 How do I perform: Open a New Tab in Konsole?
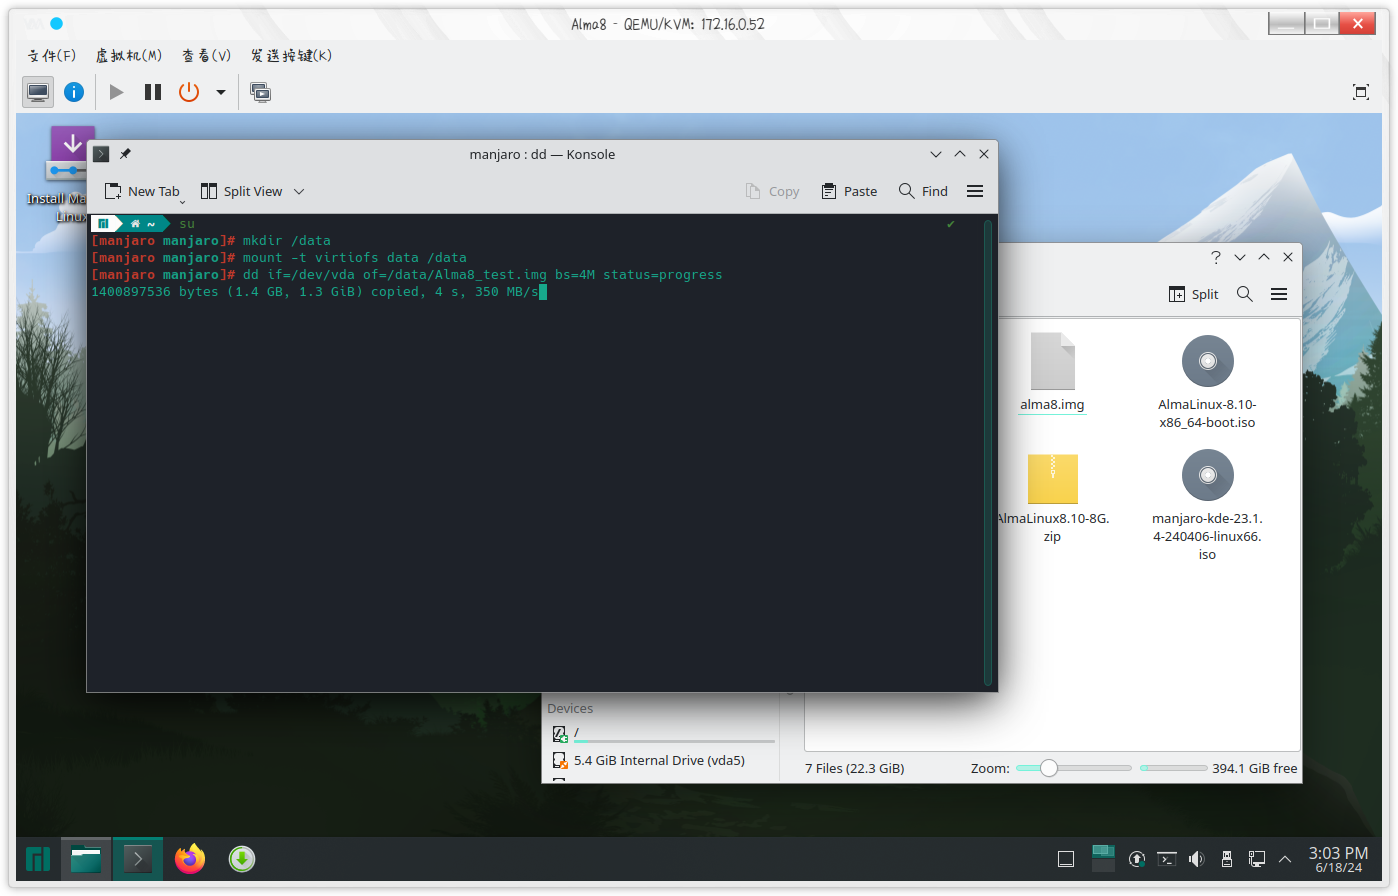coord(142,191)
